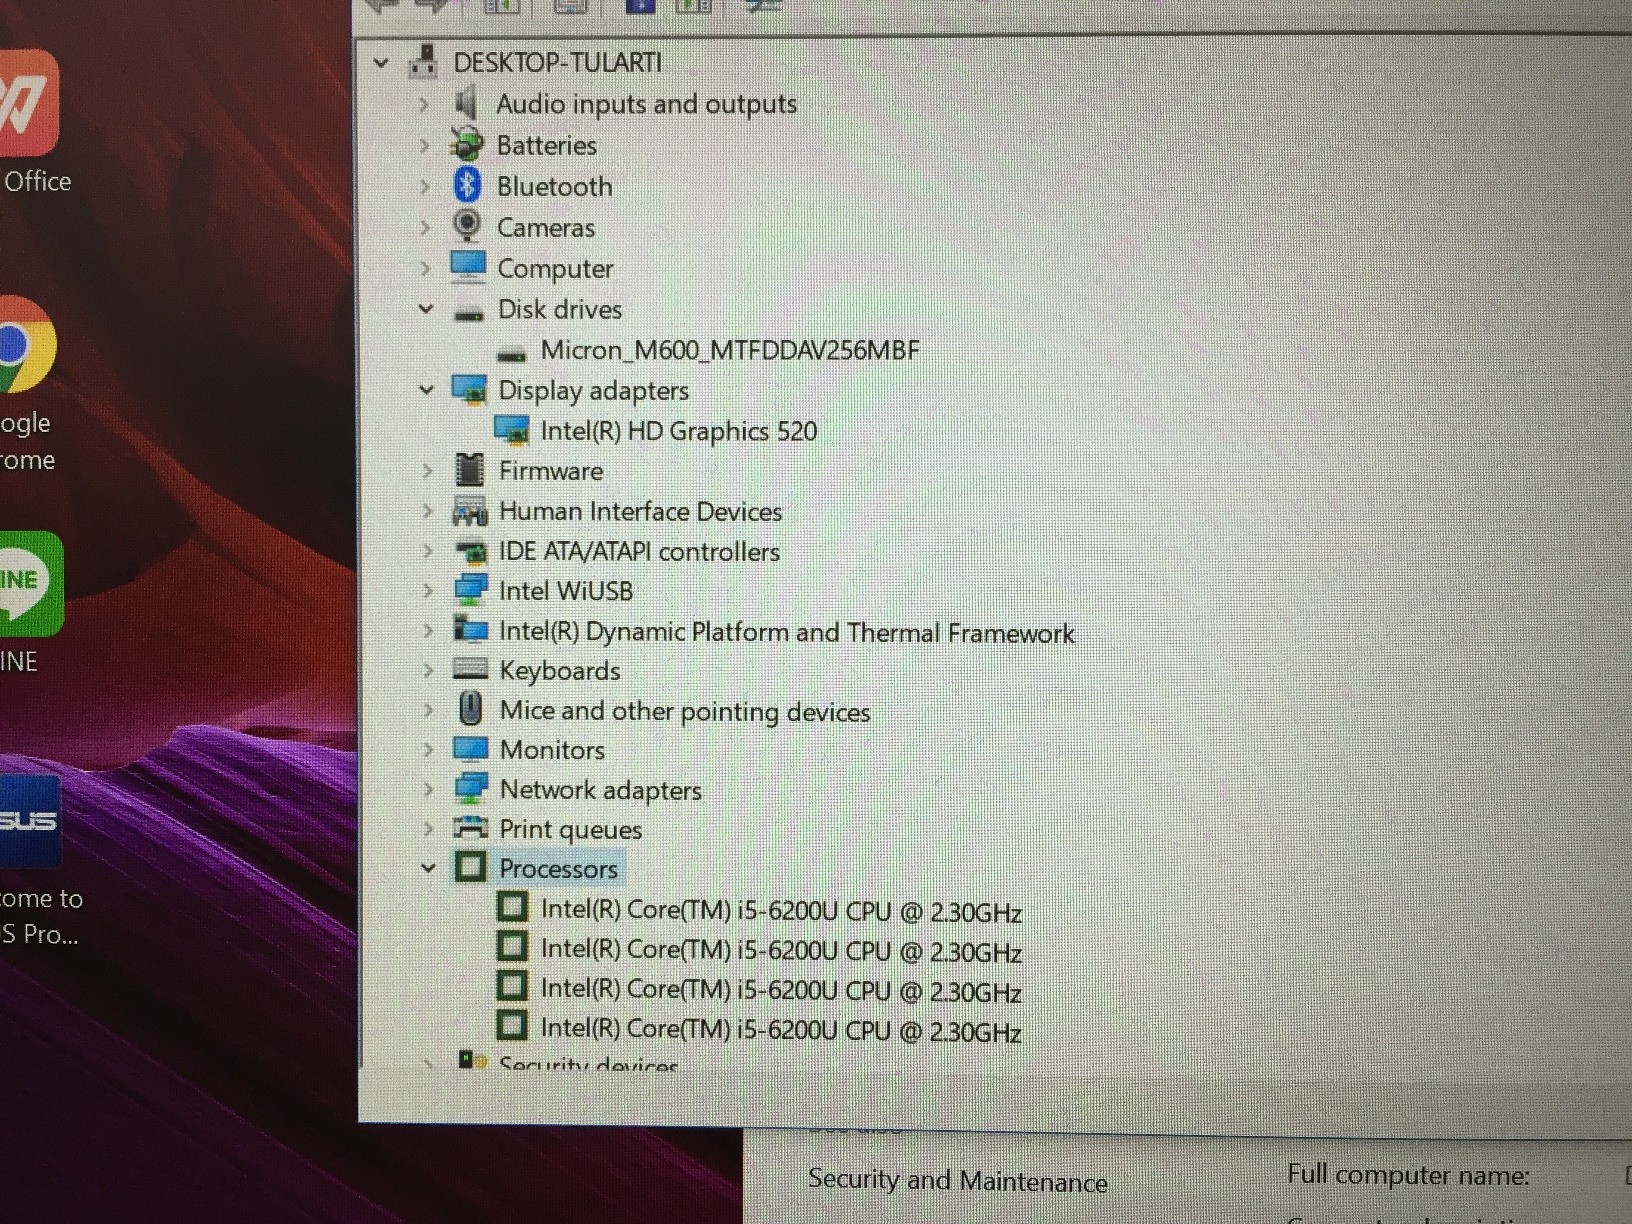The width and height of the screenshot is (1632, 1224).
Task: Click the Bluetooth category icon
Action: coord(466,186)
